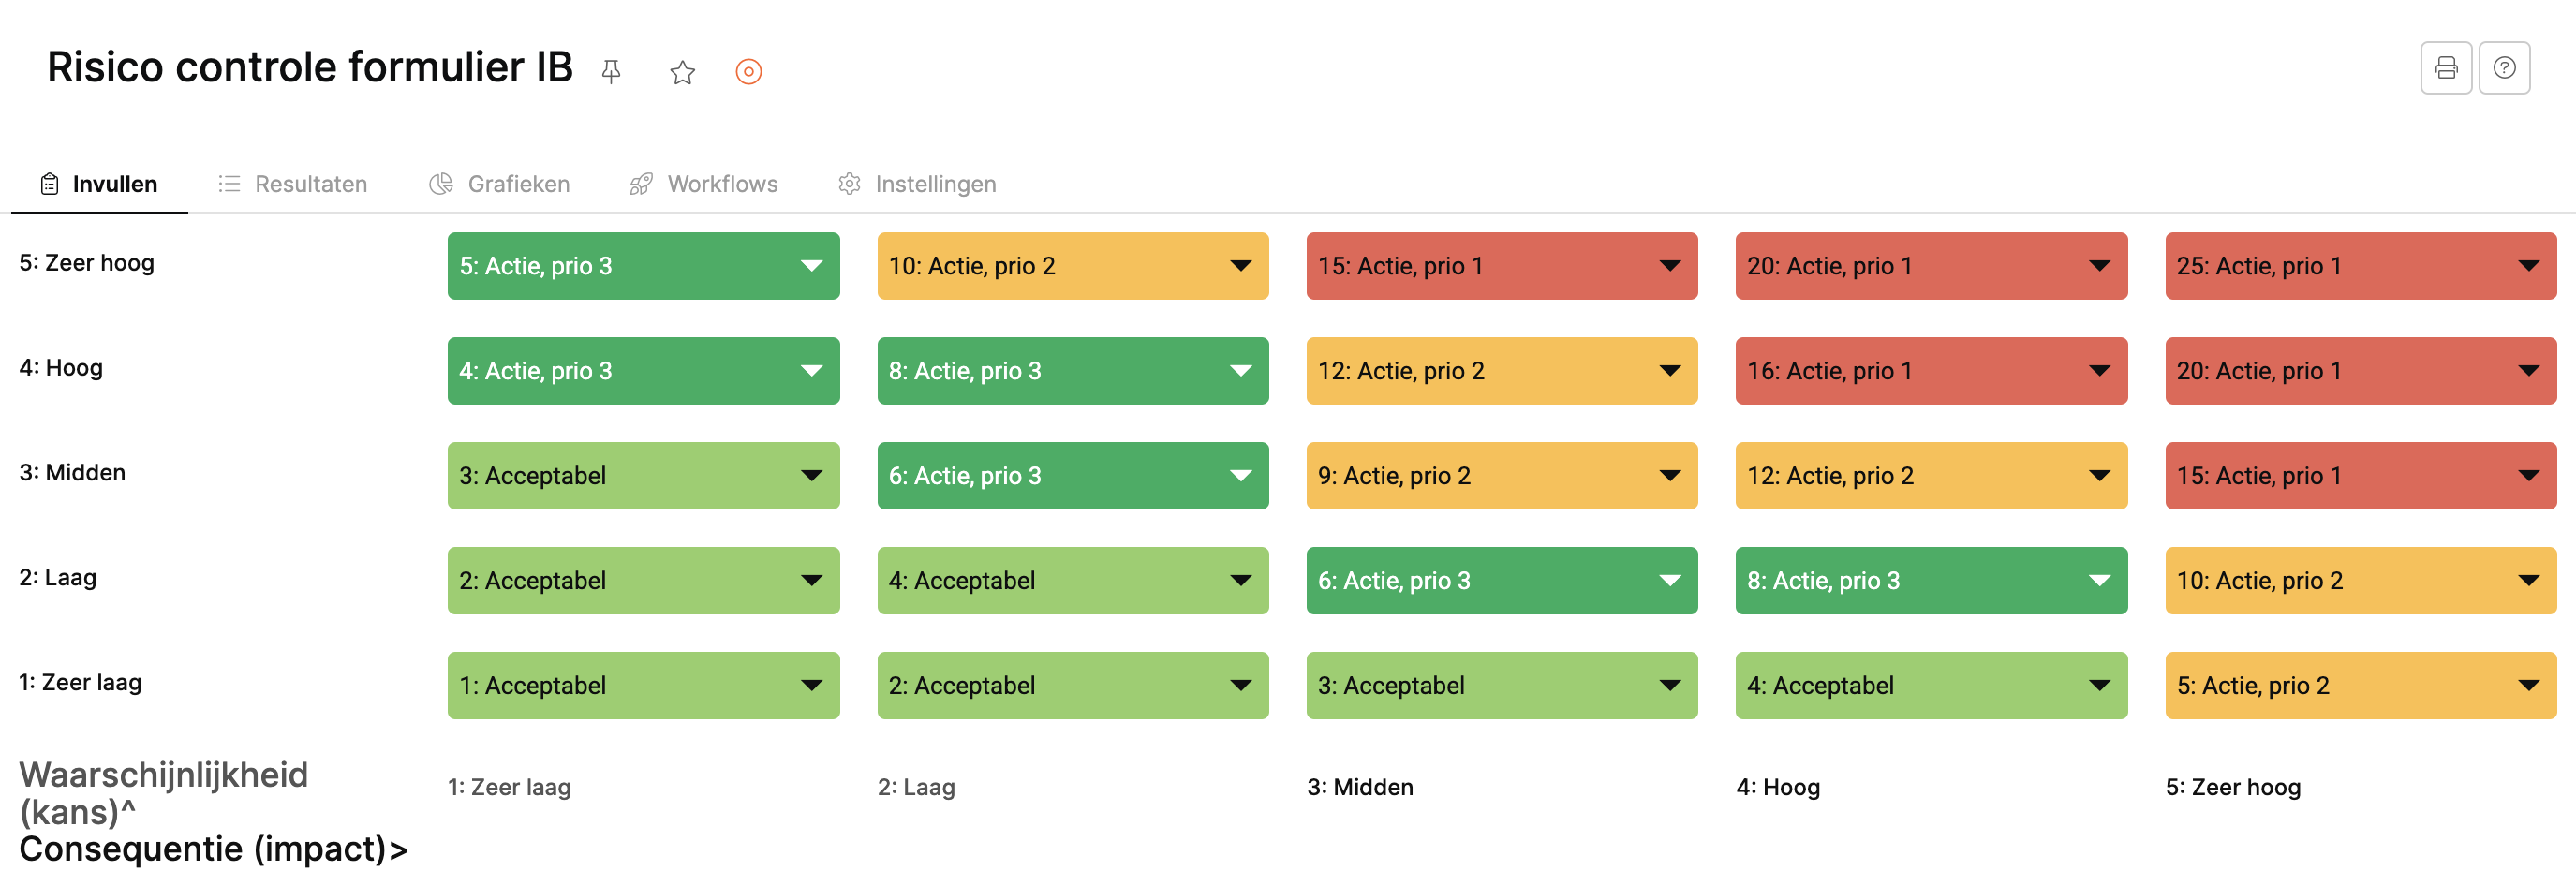Open the '3: Acceptabel' dropdown in bottom row
The width and height of the screenshot is (2576, 886).
click(1501, 686)
